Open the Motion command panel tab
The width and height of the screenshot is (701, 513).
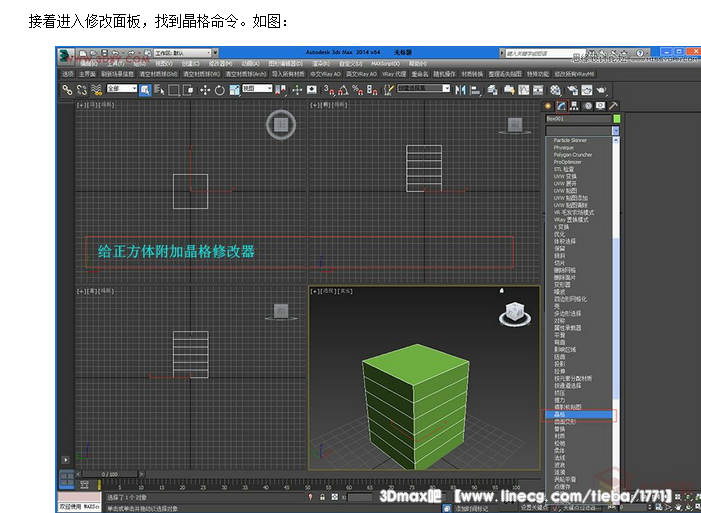point(587,106)
